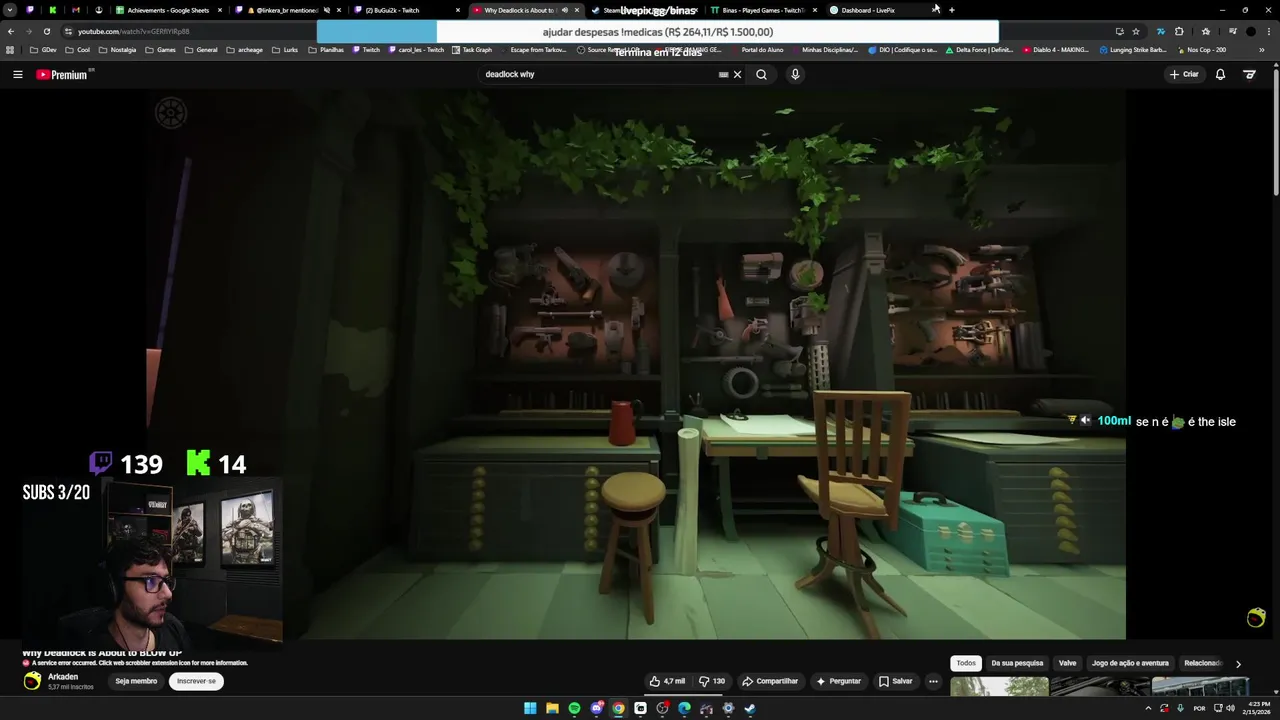Open the Delta Force bookmark
Image resolution: width=1280 pixels, height=720 pixels.
click(979, 49)
